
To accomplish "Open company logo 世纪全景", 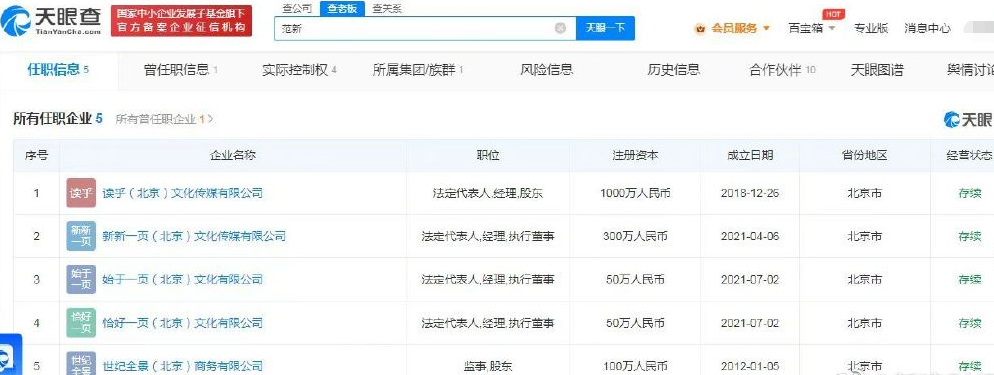I will (81, 364).
